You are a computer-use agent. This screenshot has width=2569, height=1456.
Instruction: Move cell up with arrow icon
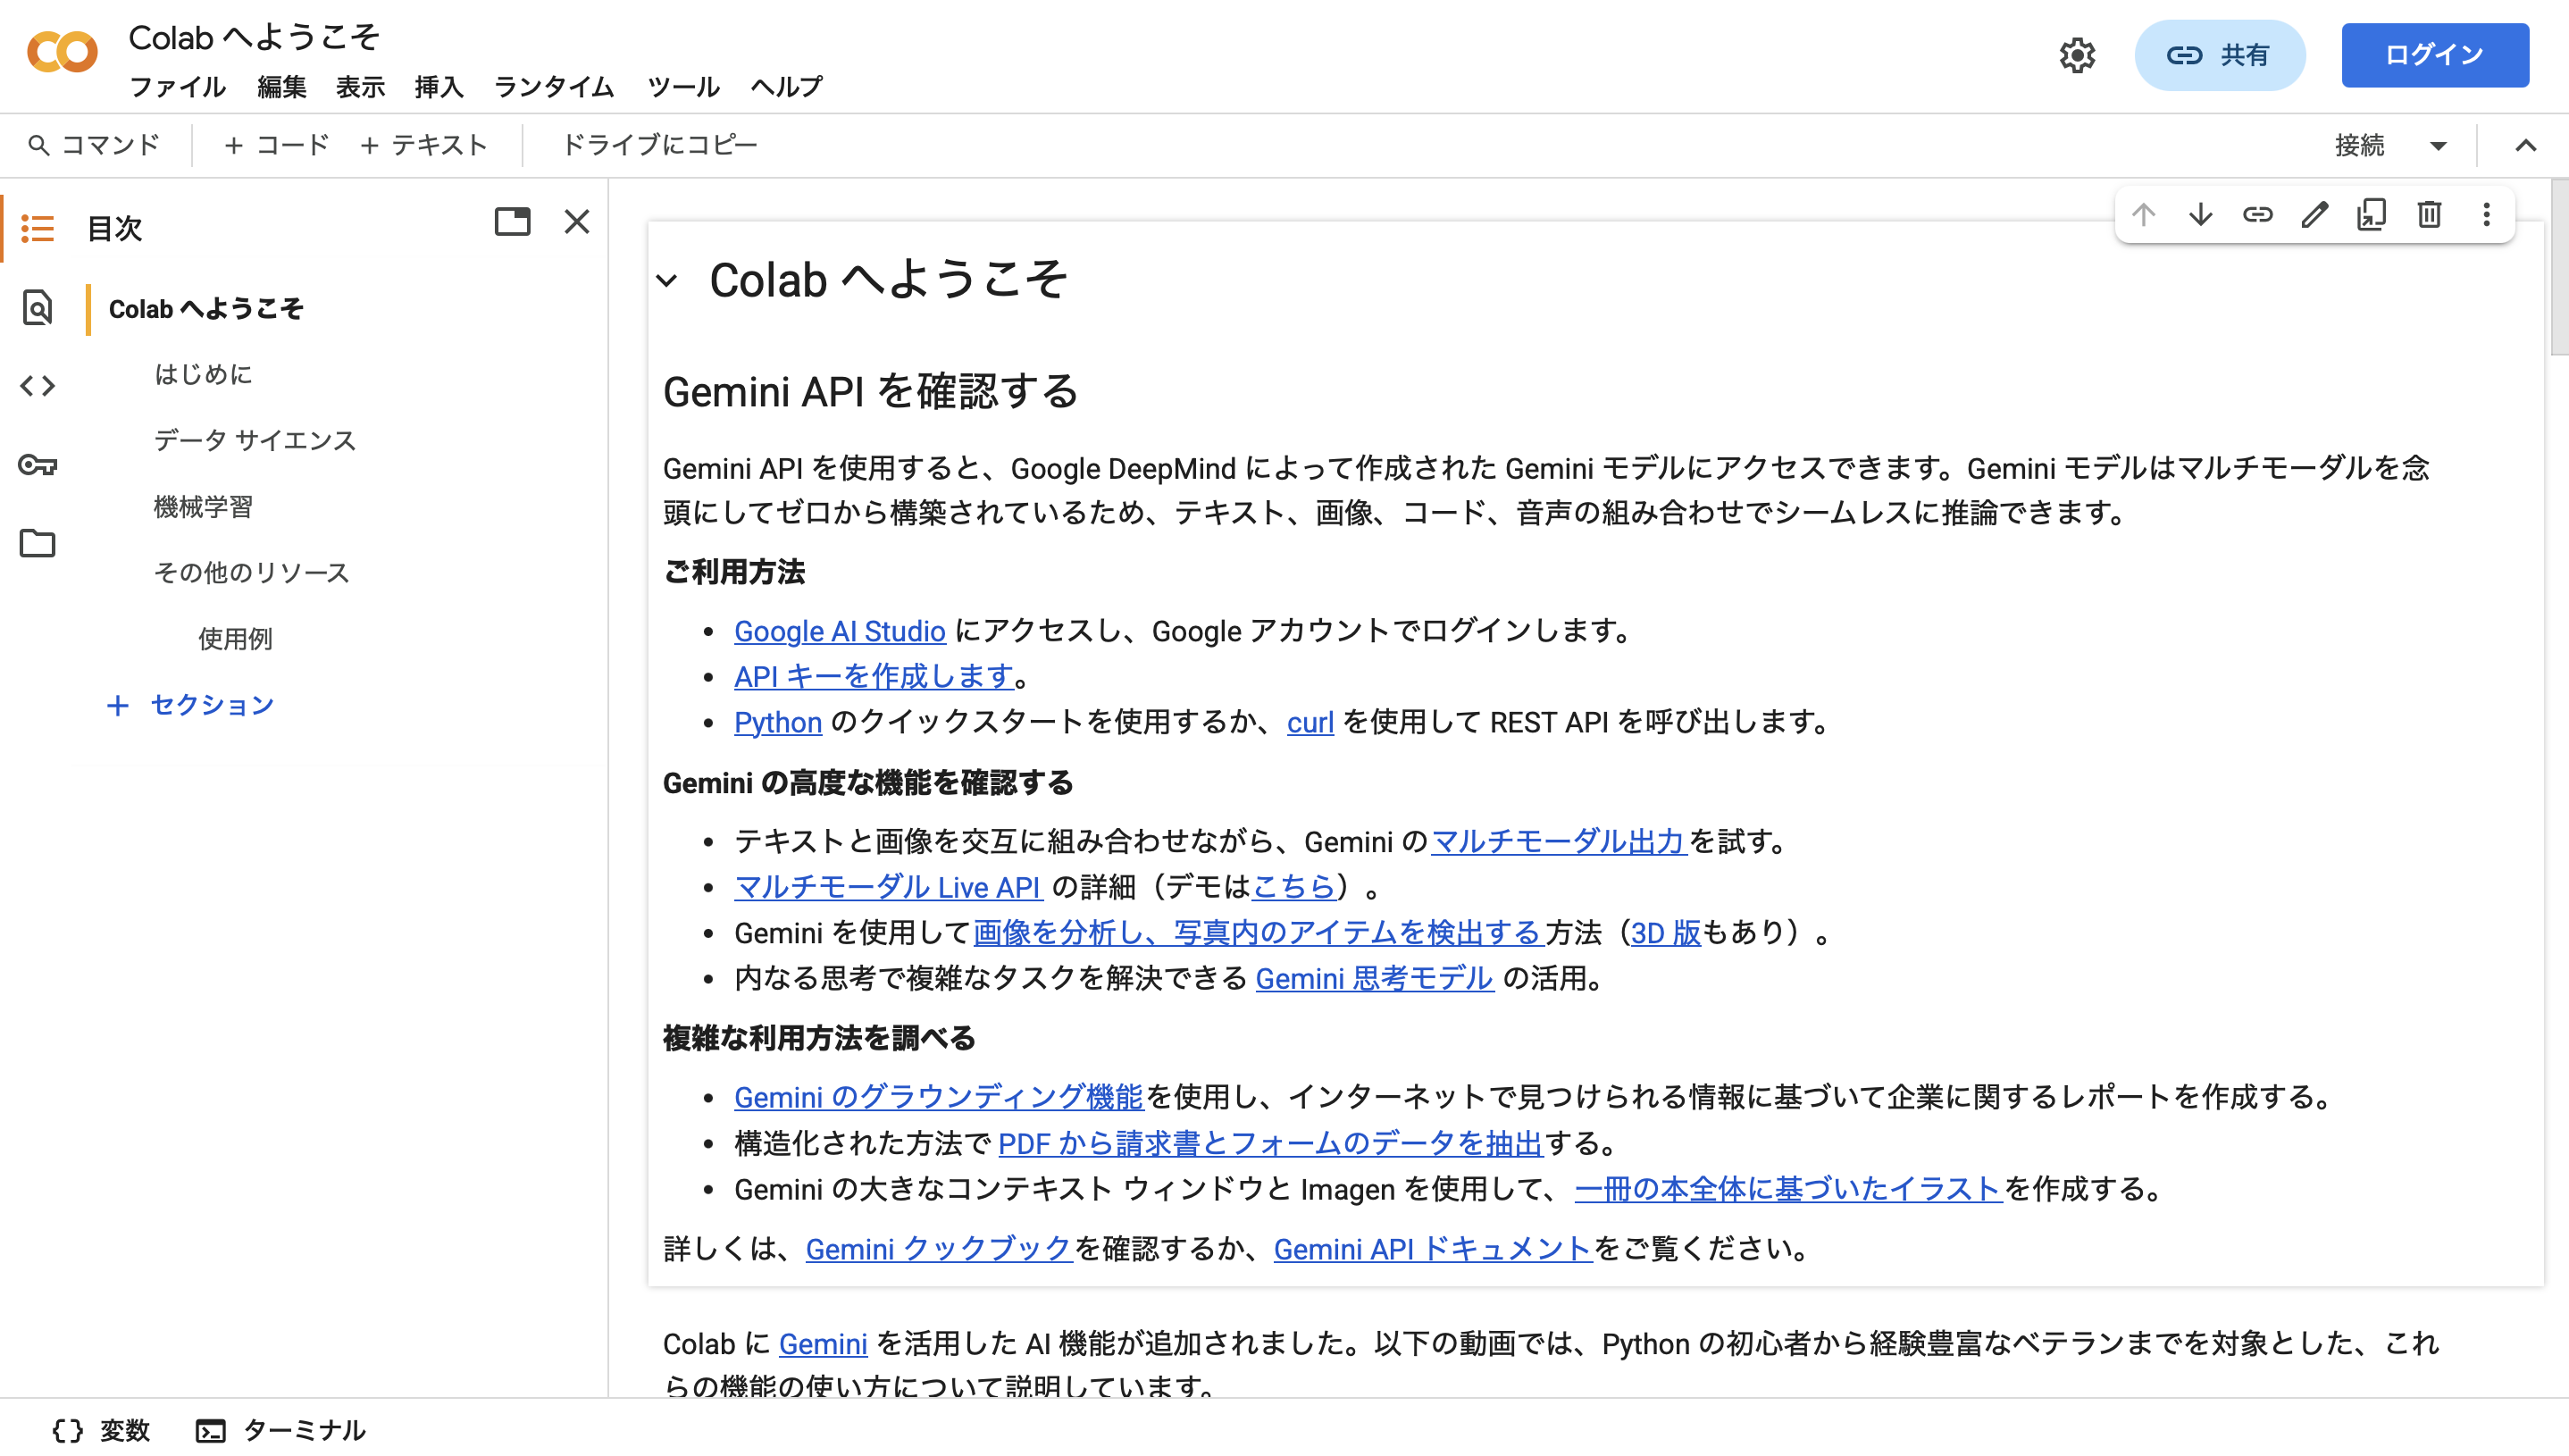click(2143, 215)
